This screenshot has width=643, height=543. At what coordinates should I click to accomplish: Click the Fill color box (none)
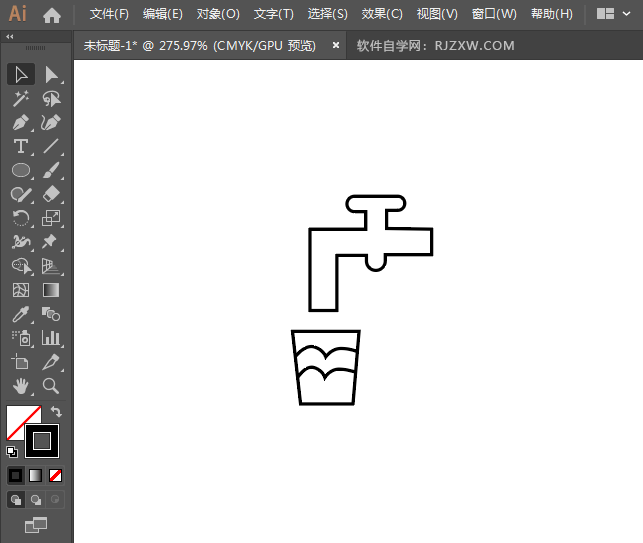16,416
